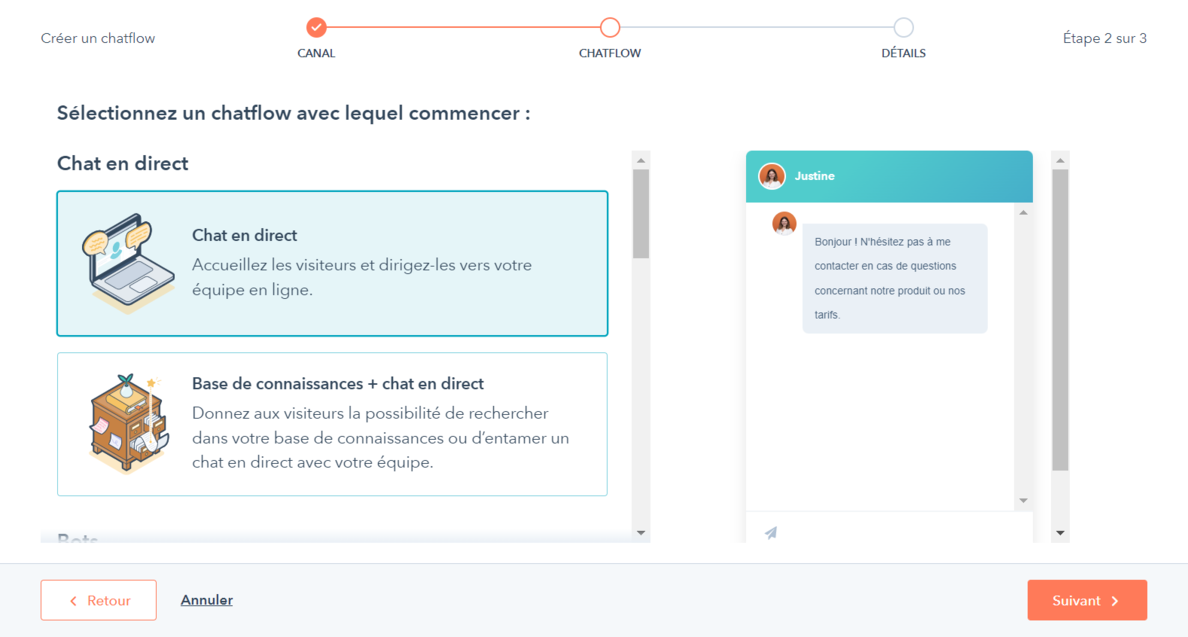The image size is (1188, 637).
Task: Click the completed Canal step checkmark
Action: (316, 27)
